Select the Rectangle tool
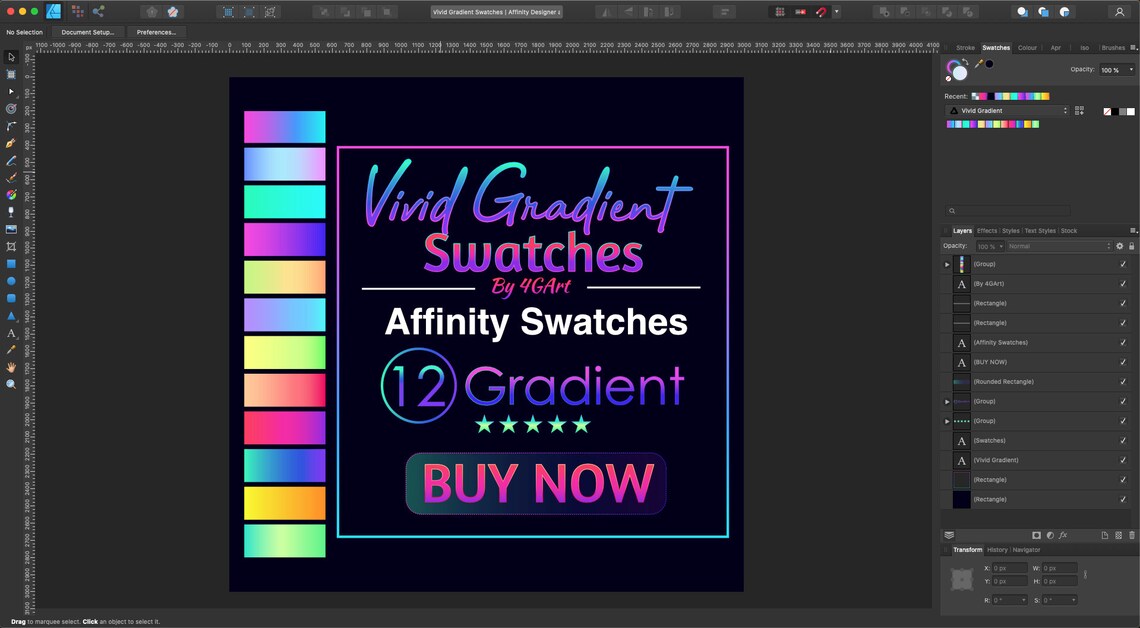The height and width of the screenshot is (628, 1140). click(x=11, y=263)
